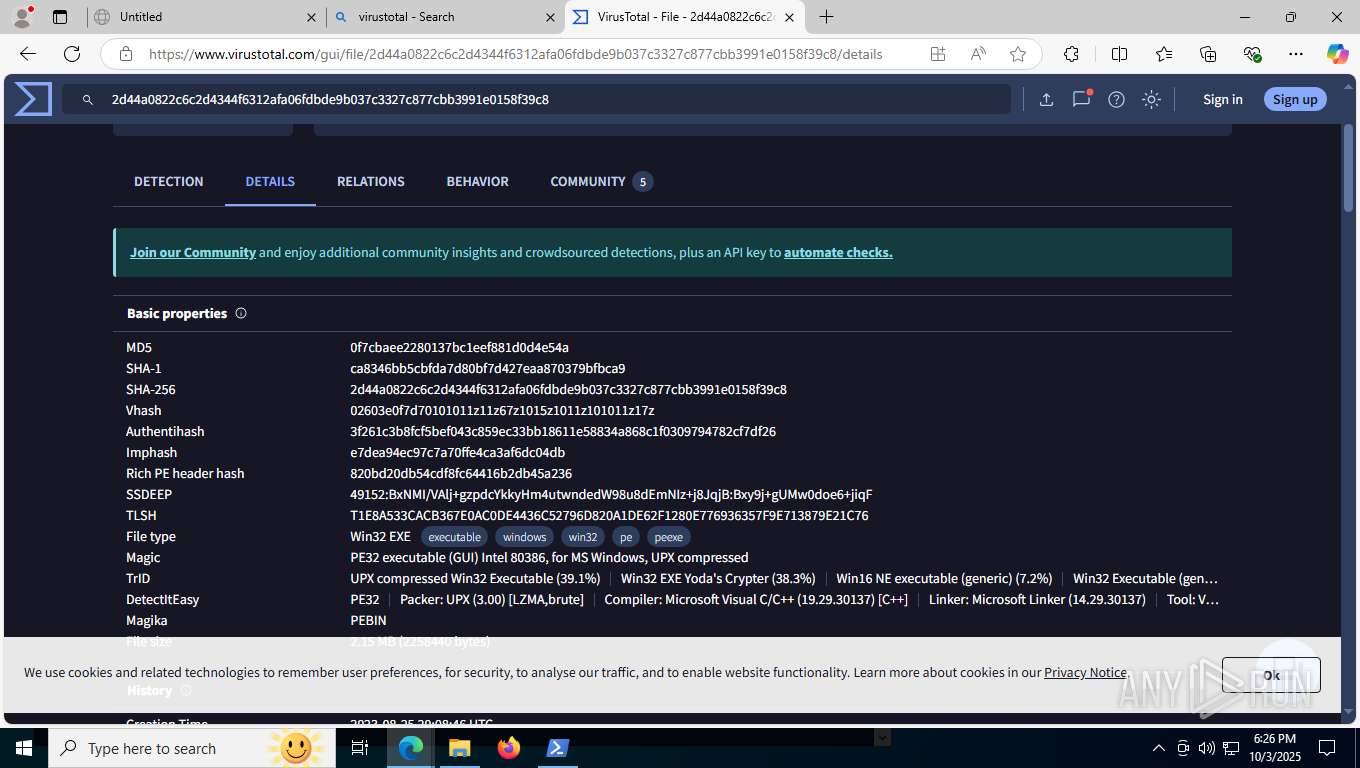Open the DETECTION tab

(x=169, y=181)
